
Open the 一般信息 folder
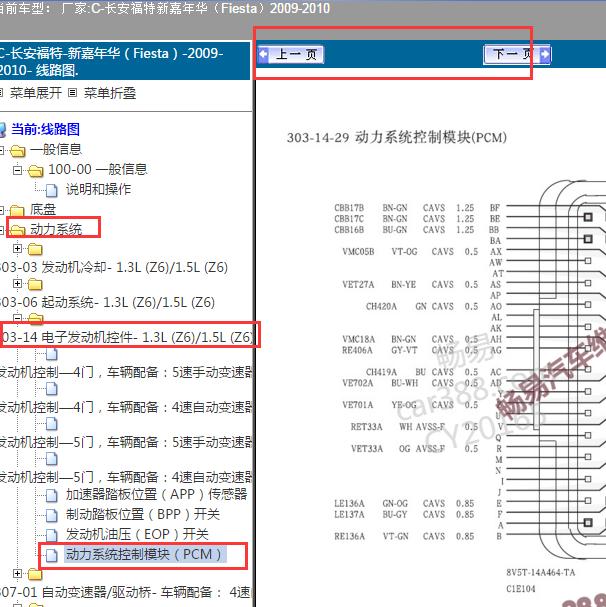click(56, 149)
